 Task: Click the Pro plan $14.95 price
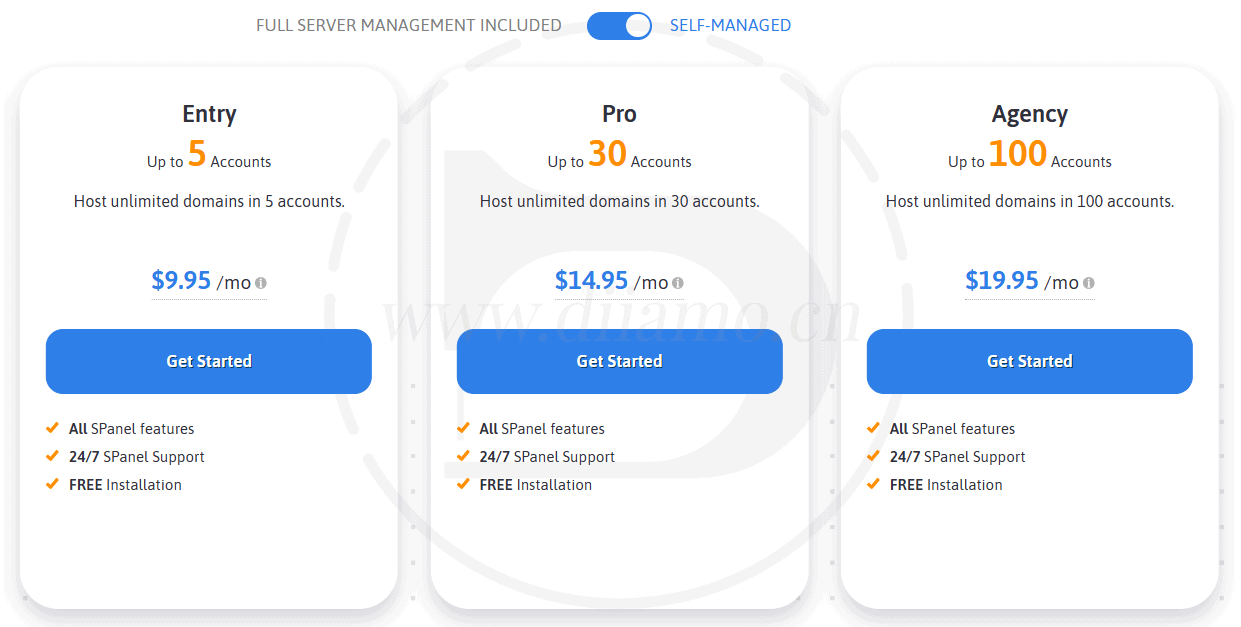tap(591, 281)
